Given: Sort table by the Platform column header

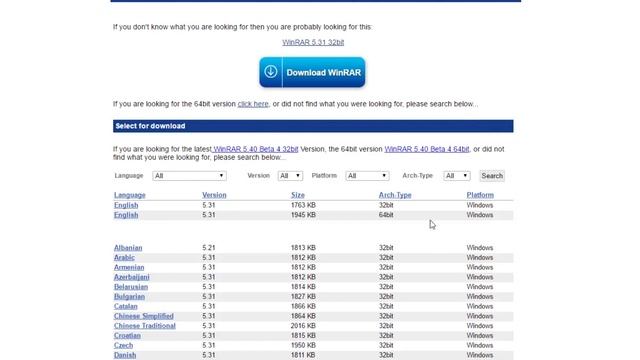Looking at the screenshot, I should pos(480,195).
